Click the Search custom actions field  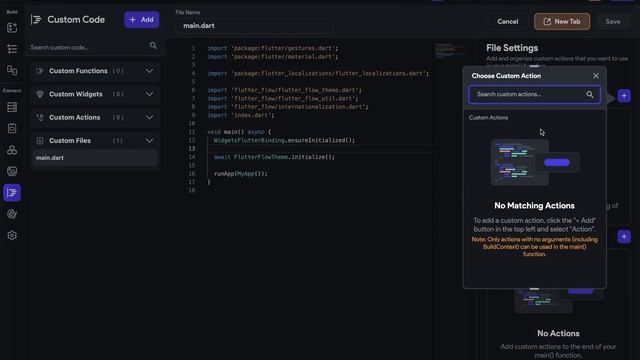[x=534, y=95]
